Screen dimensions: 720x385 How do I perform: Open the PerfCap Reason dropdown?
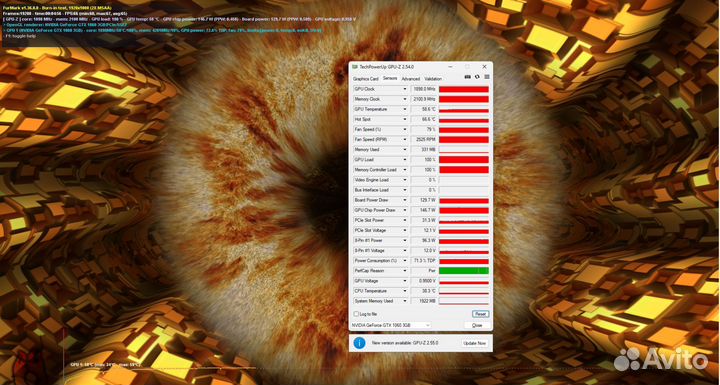coord(405,271)
